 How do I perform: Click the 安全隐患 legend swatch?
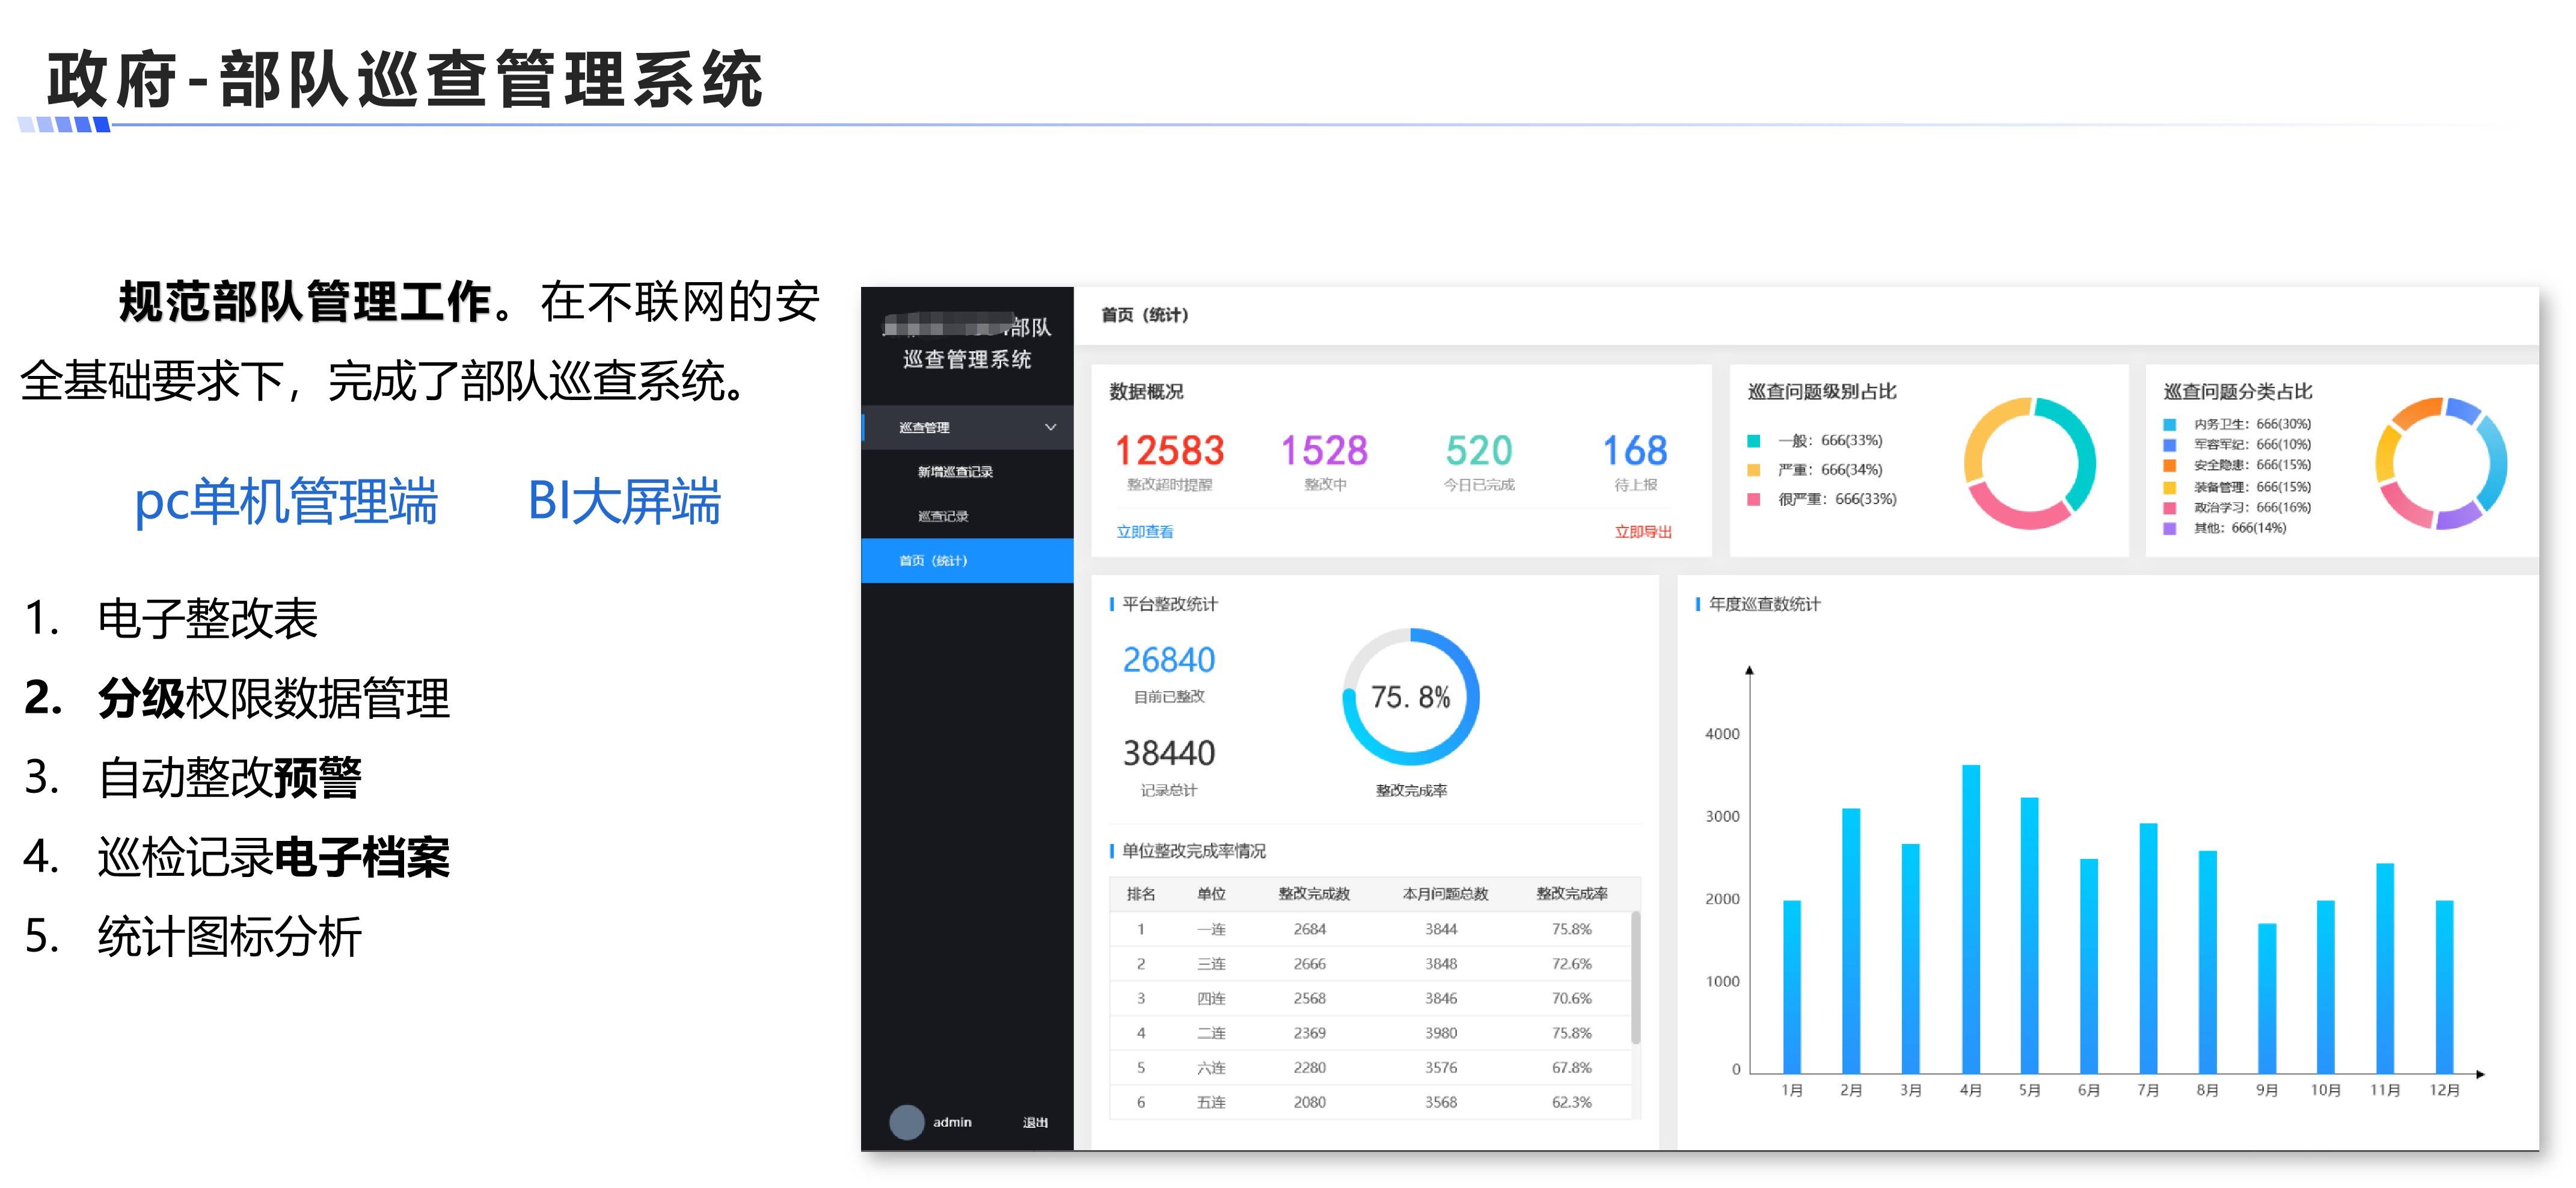[x=2169, y=465]
